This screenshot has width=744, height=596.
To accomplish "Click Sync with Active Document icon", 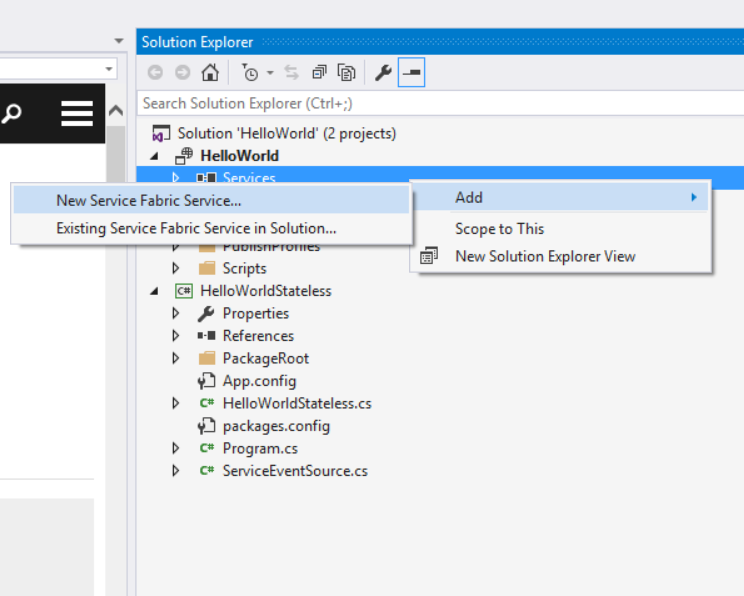I will point(291,73).
